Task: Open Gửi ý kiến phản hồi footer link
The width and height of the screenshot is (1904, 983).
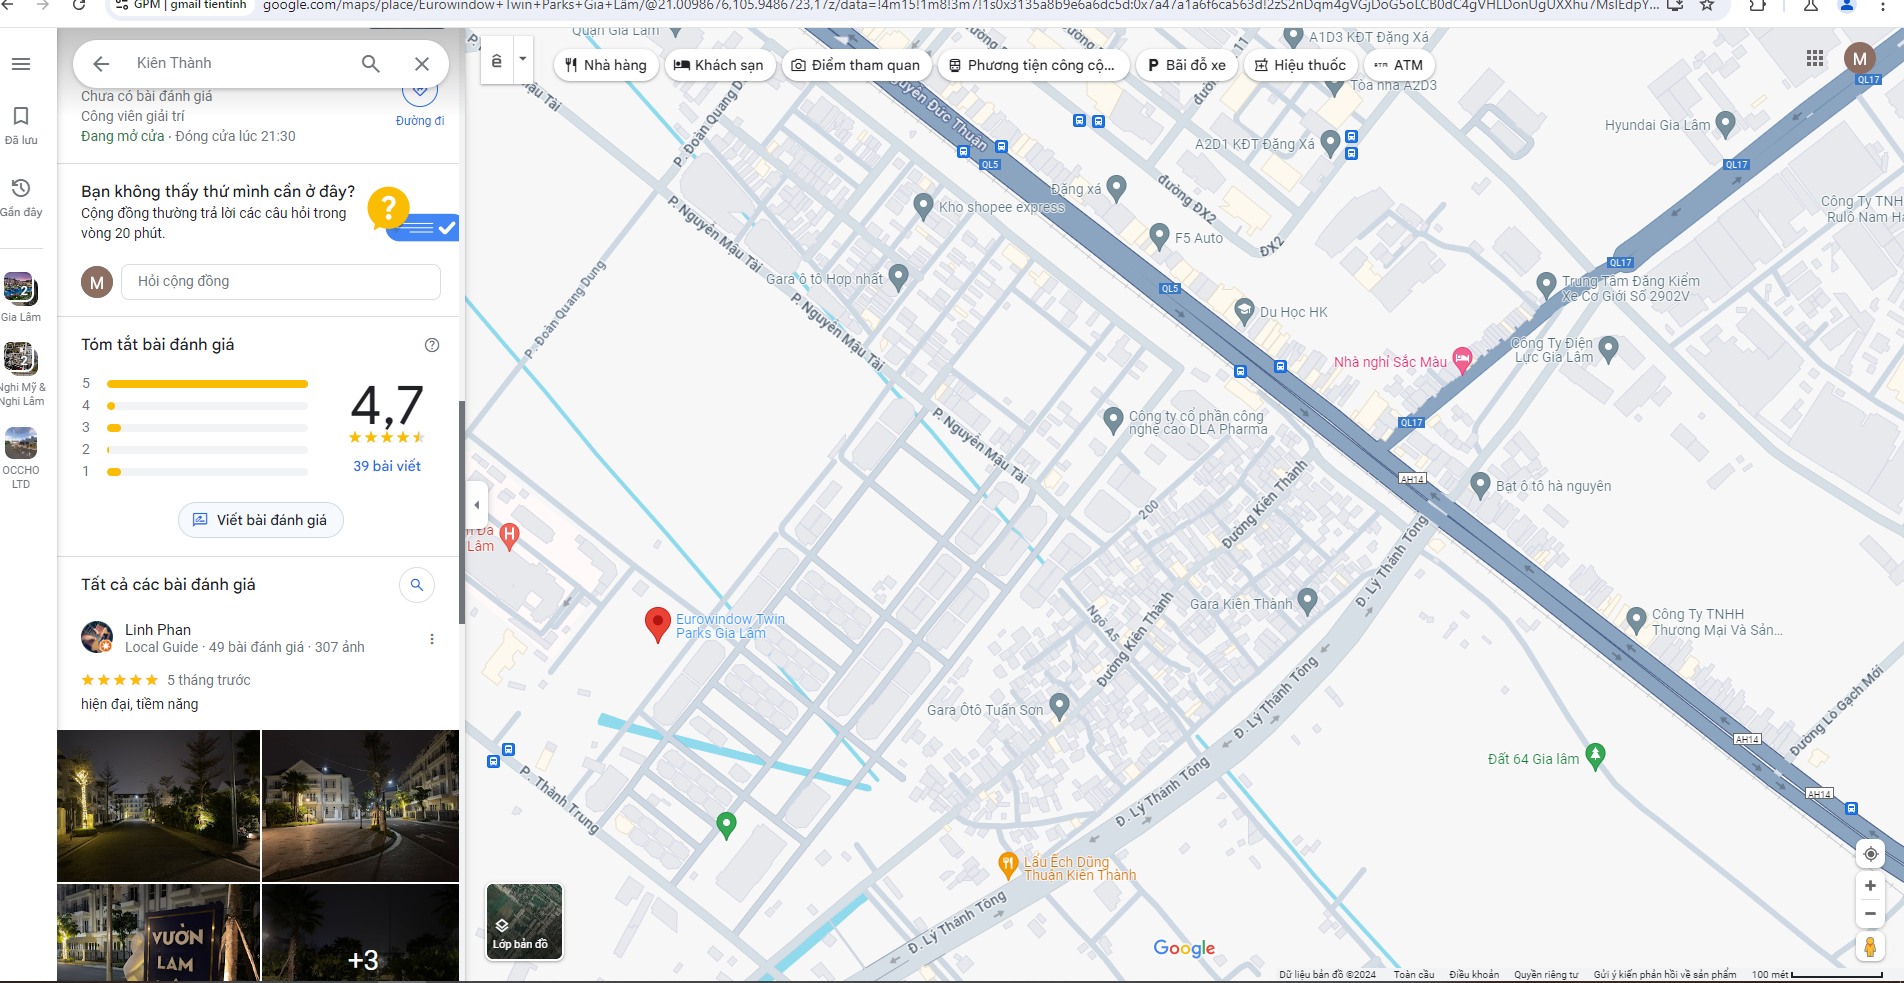Action: [1665, 974]
